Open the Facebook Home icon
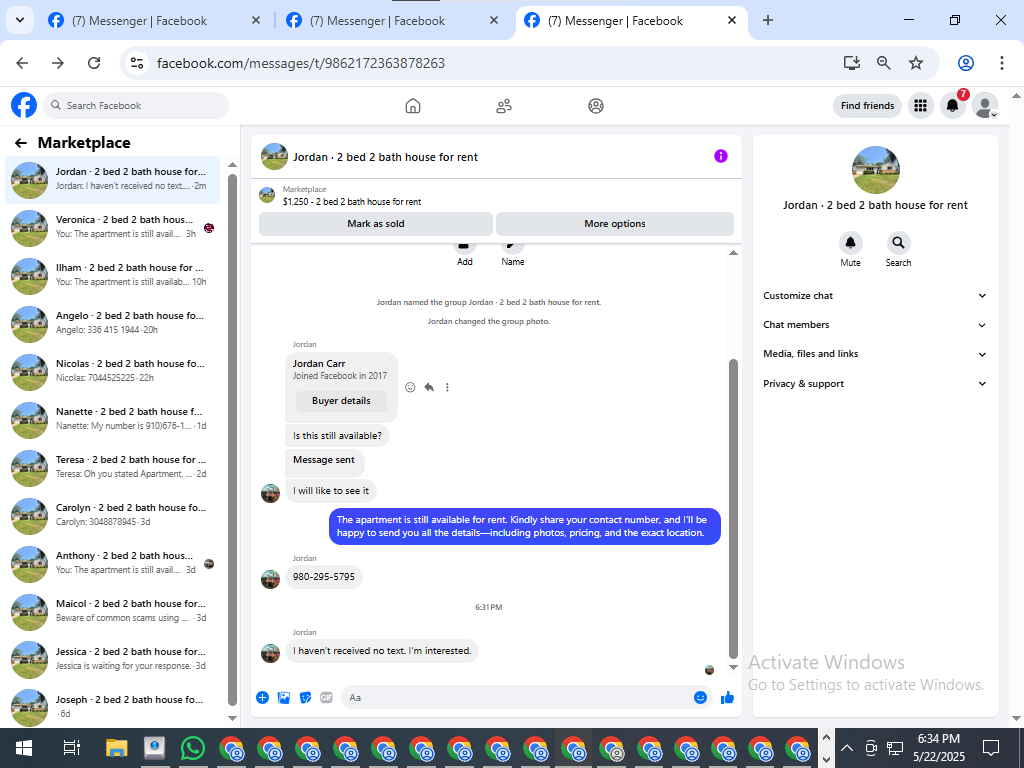This screenshot has height=768, width=1024. pyautogui.click(x=413, y=106)
